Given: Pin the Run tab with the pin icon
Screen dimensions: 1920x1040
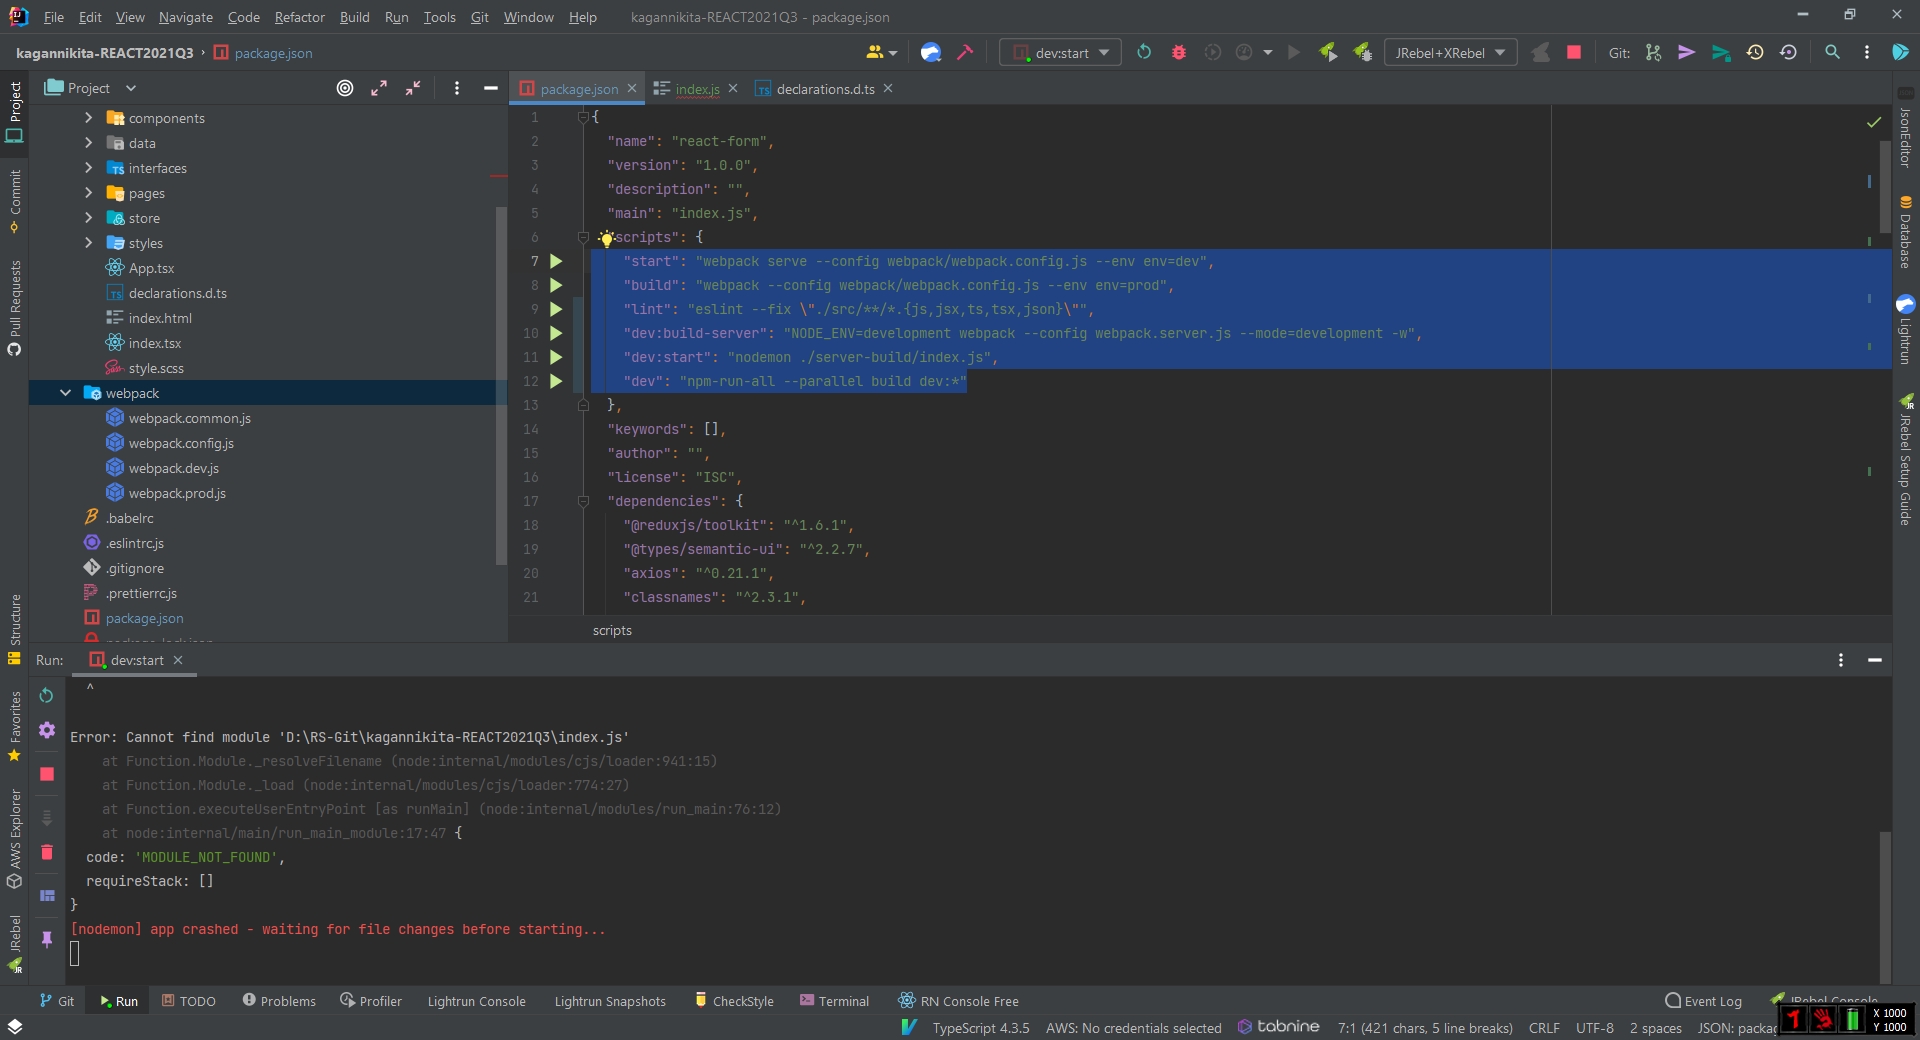Looking at the screenshot, I should [x=47, y=939].
